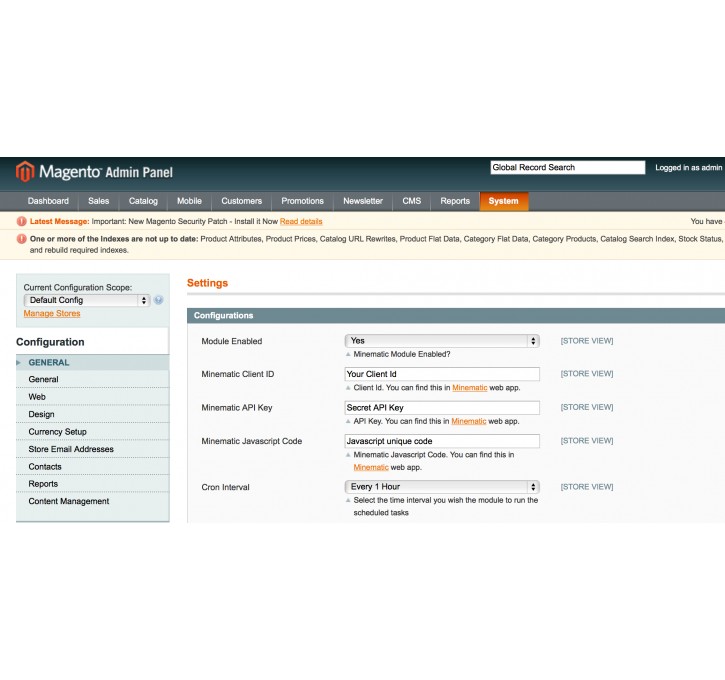The height and width of the screenshot is (680, 725).
Task: Open the Dashboard menu
Action: [48, 201]
